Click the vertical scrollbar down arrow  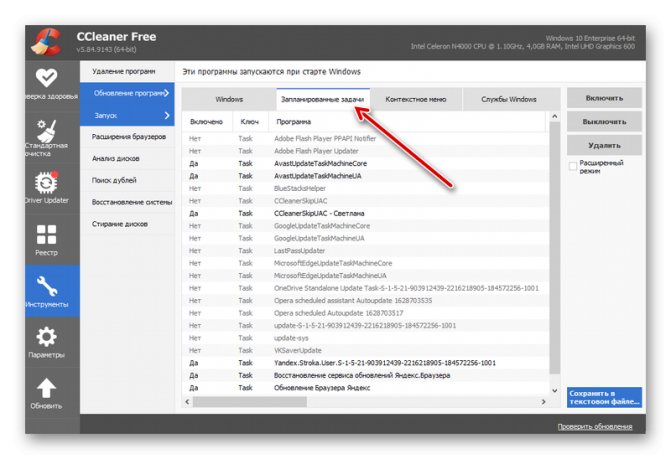(555, 391)
